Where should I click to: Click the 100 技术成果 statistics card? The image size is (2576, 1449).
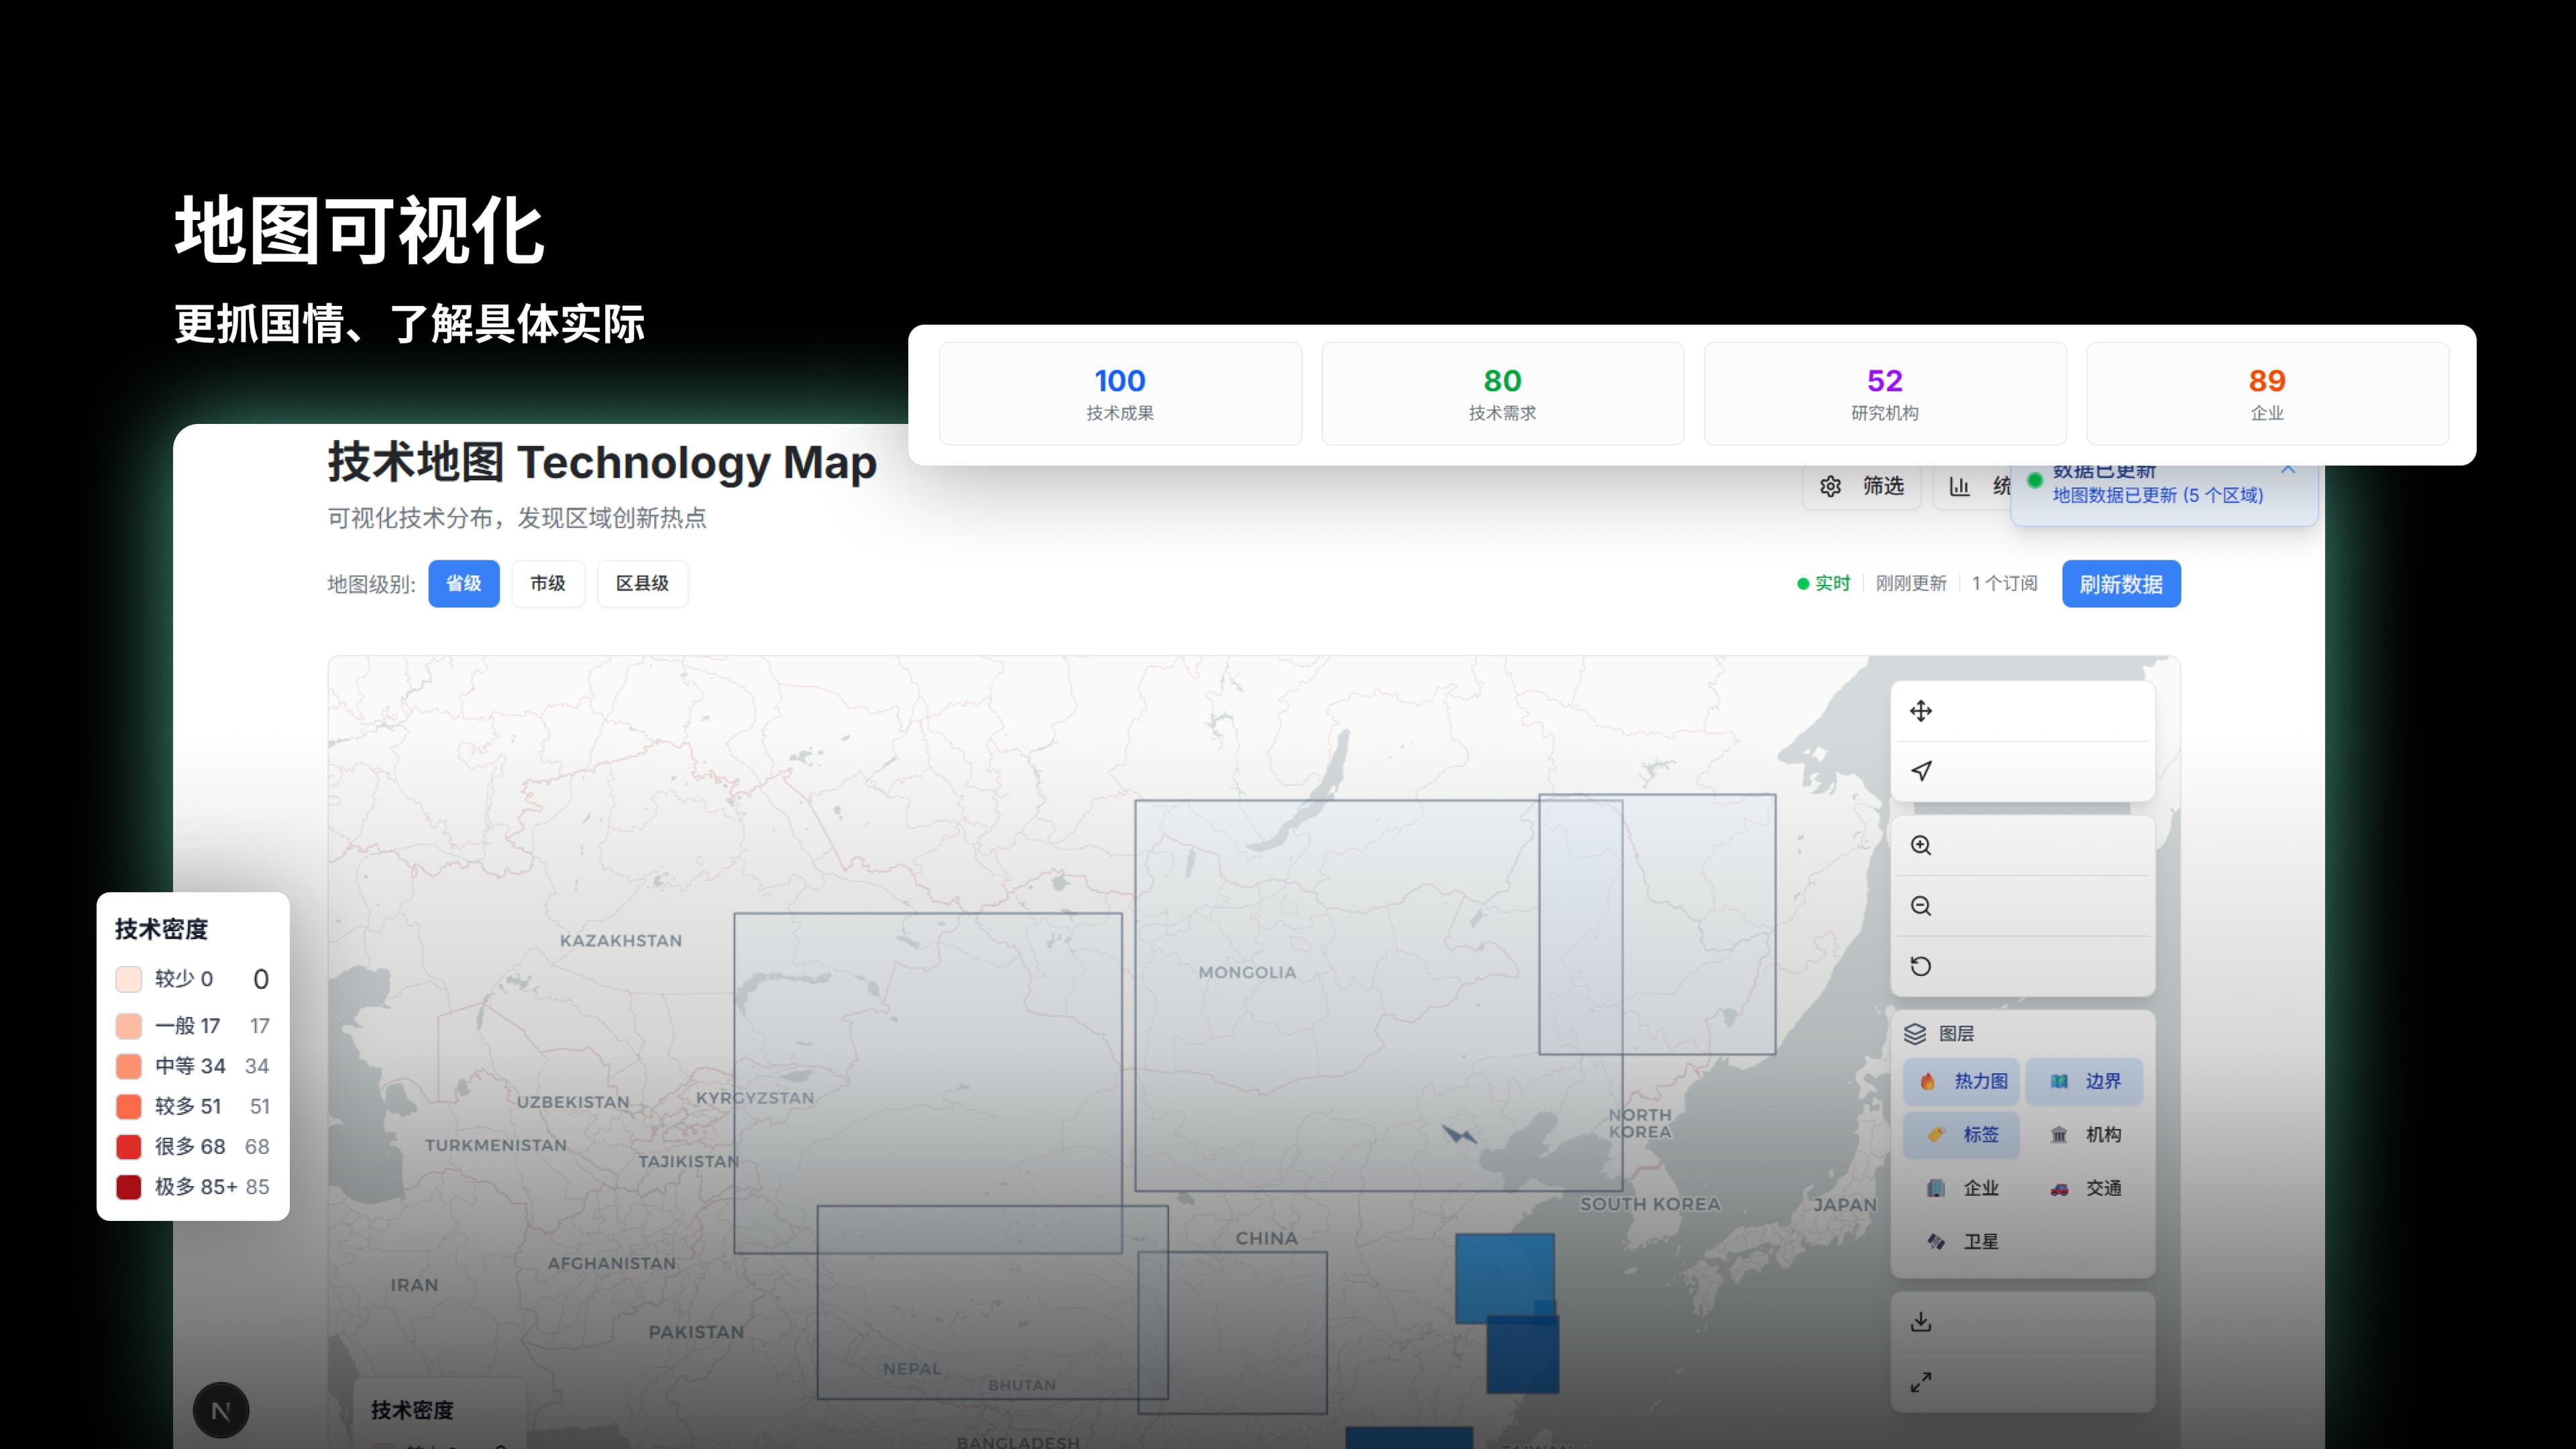(x=1120, y=394)
